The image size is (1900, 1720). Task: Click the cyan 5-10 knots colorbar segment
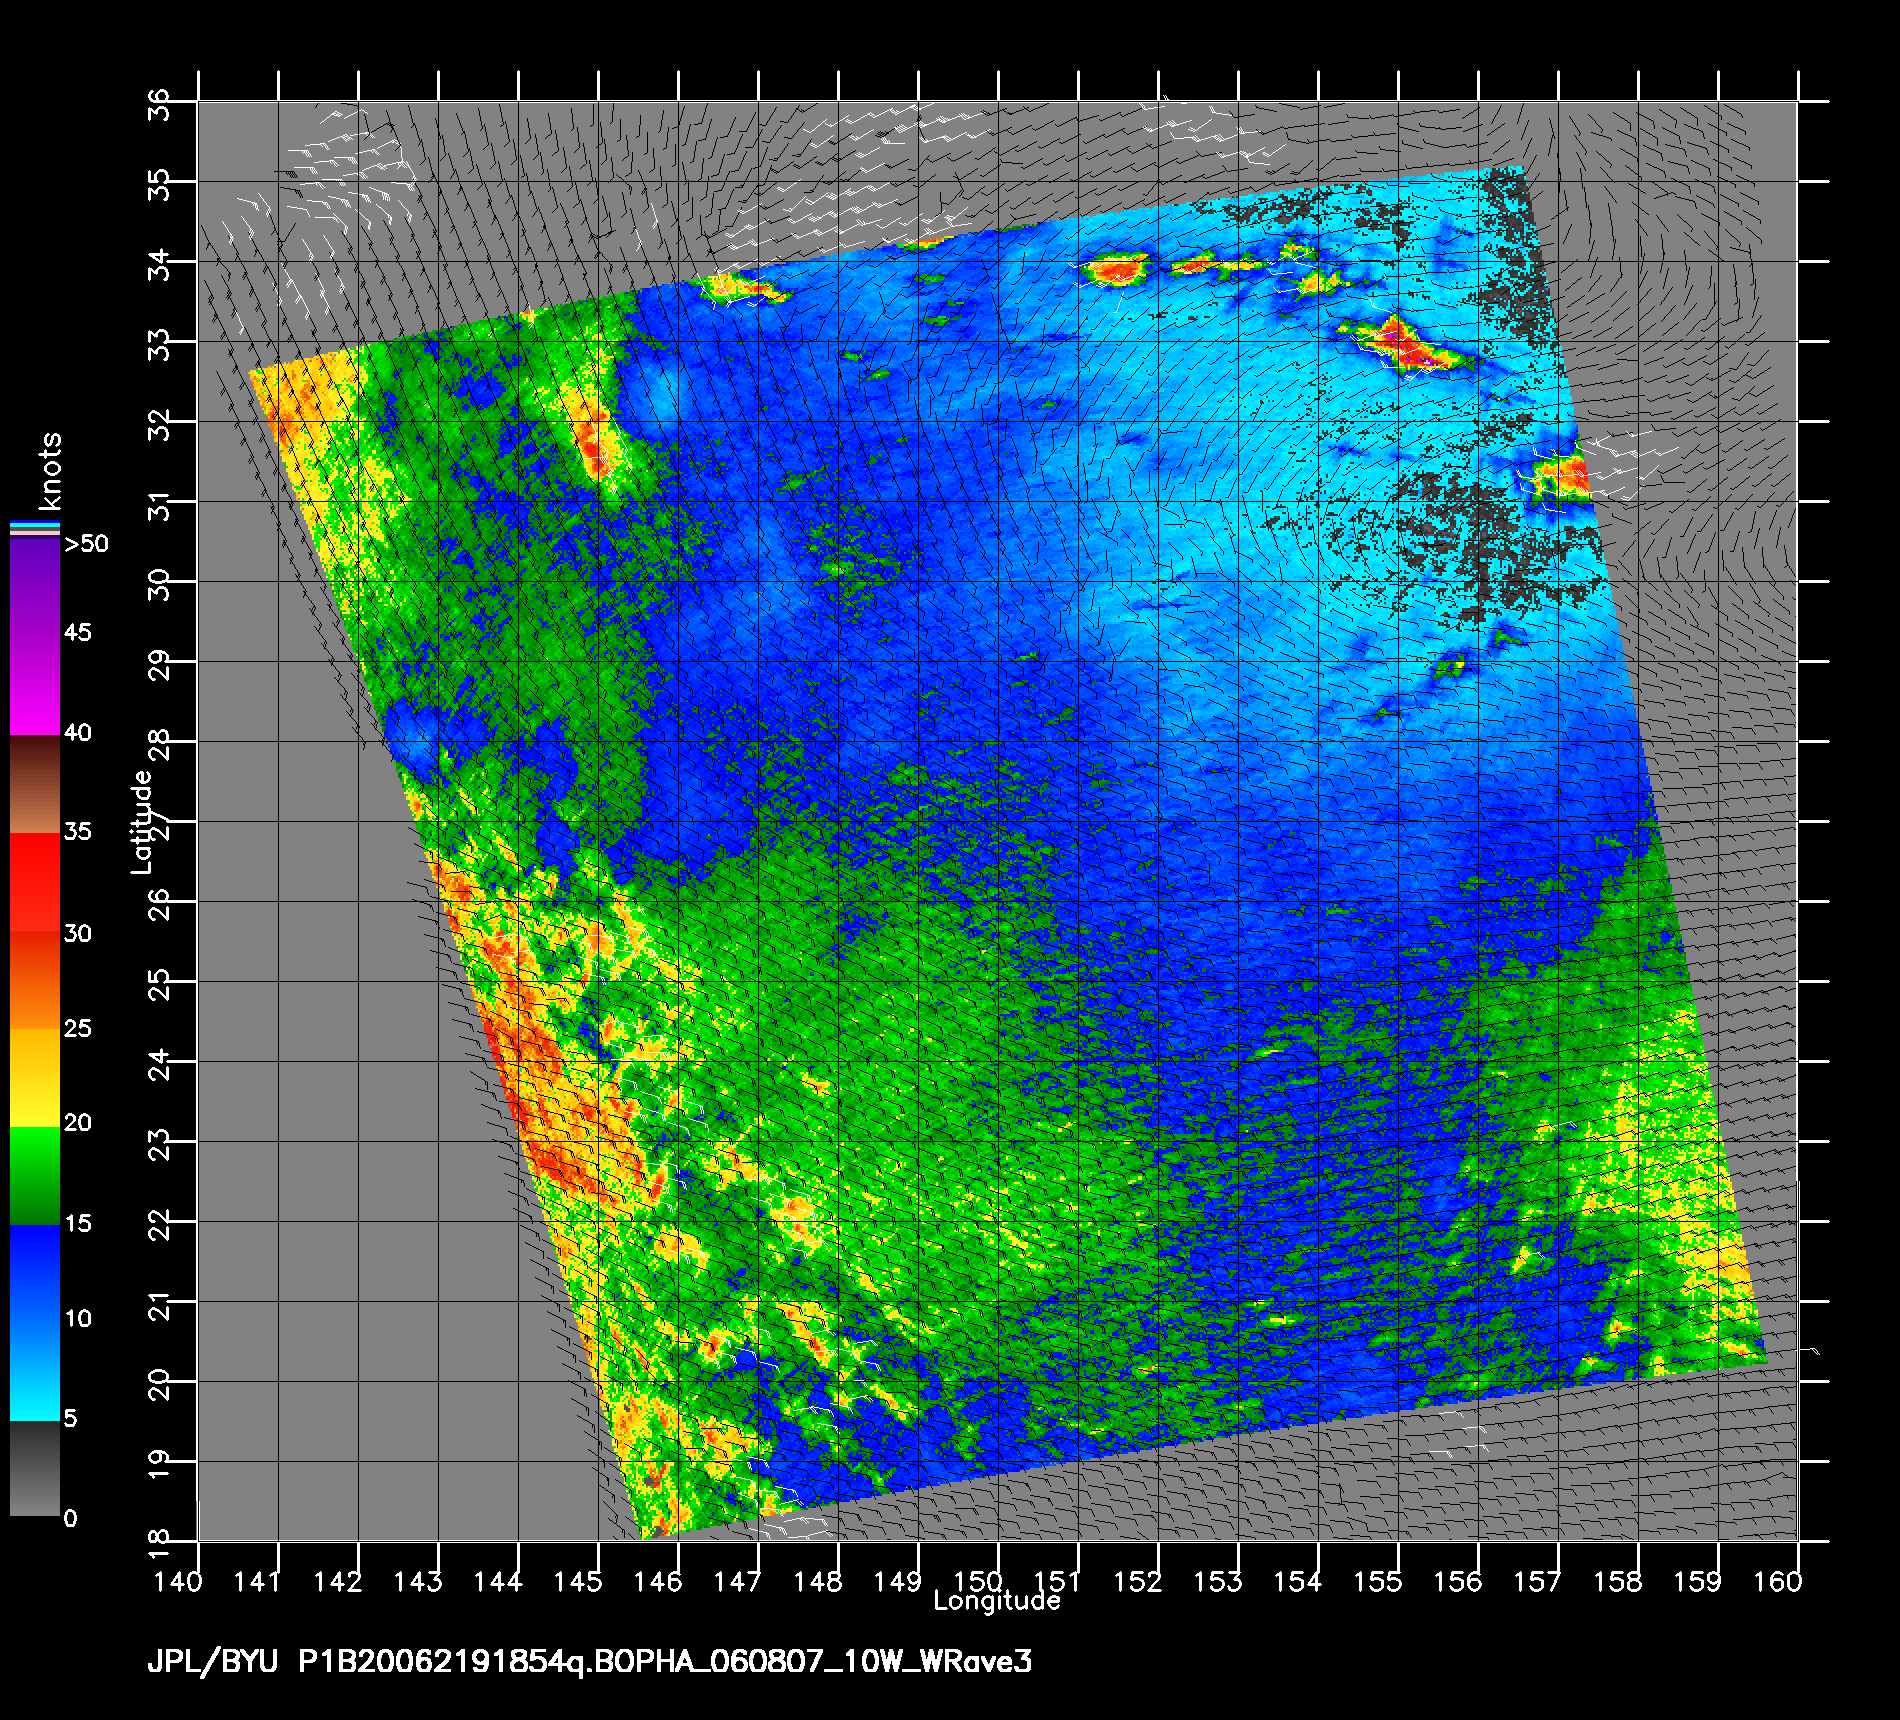click(35, 1372)
